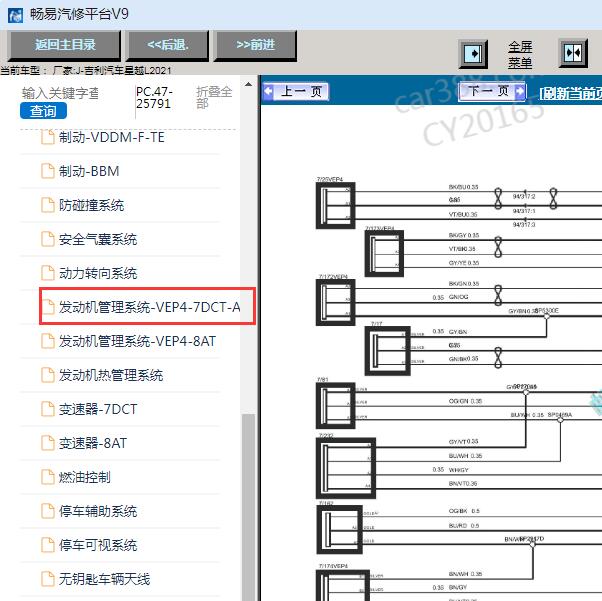Open 变速器-7DCT diagram entry
Image resolution: width=602 pixels, height=601 pixels.
pos(98,409)
